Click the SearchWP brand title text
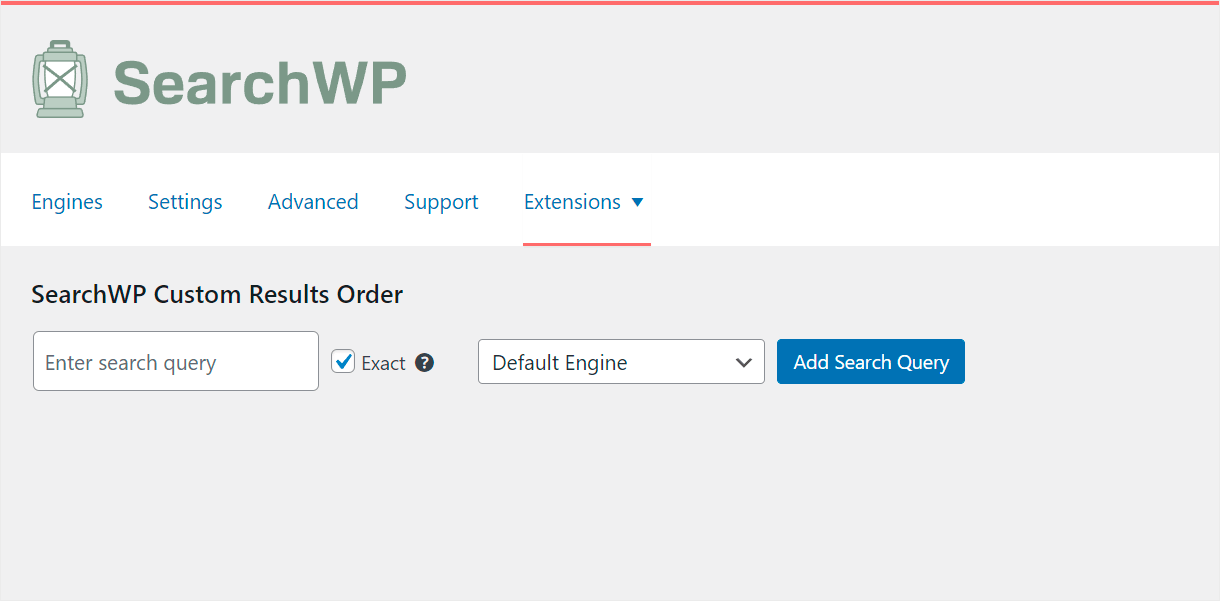This screenshot has height=601, width=1220. click(x=260, y=82)
